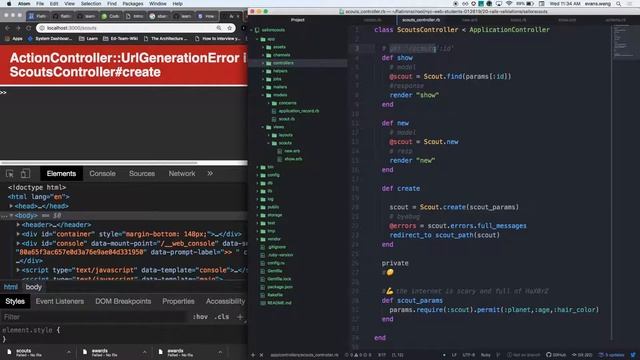Select the inspect element picker in DevTools
Image resolution: width=640 pixels, height=360 pixels.
[x=10, y=173]
